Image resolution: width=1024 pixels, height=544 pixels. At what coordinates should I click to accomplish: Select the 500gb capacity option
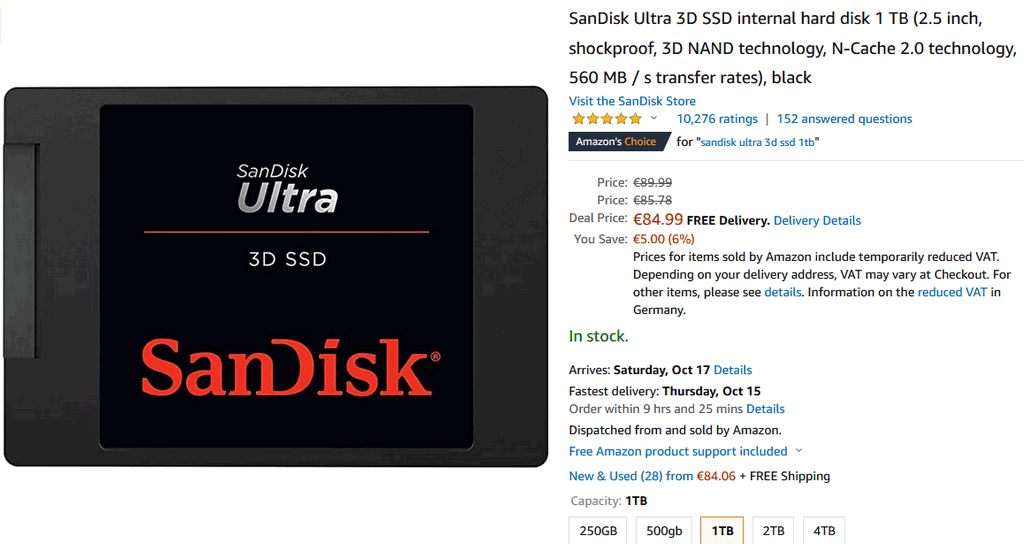[664, 530]
